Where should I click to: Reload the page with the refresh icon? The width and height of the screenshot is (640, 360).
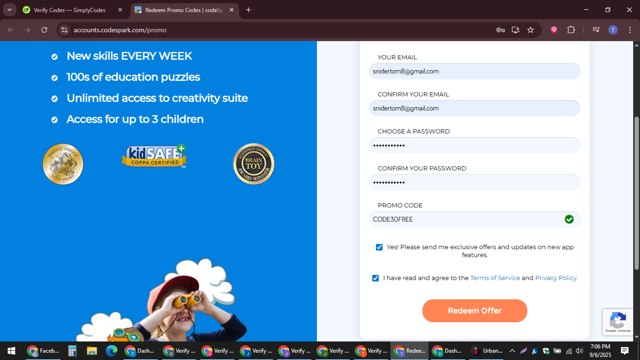click(x=44, y=30)
